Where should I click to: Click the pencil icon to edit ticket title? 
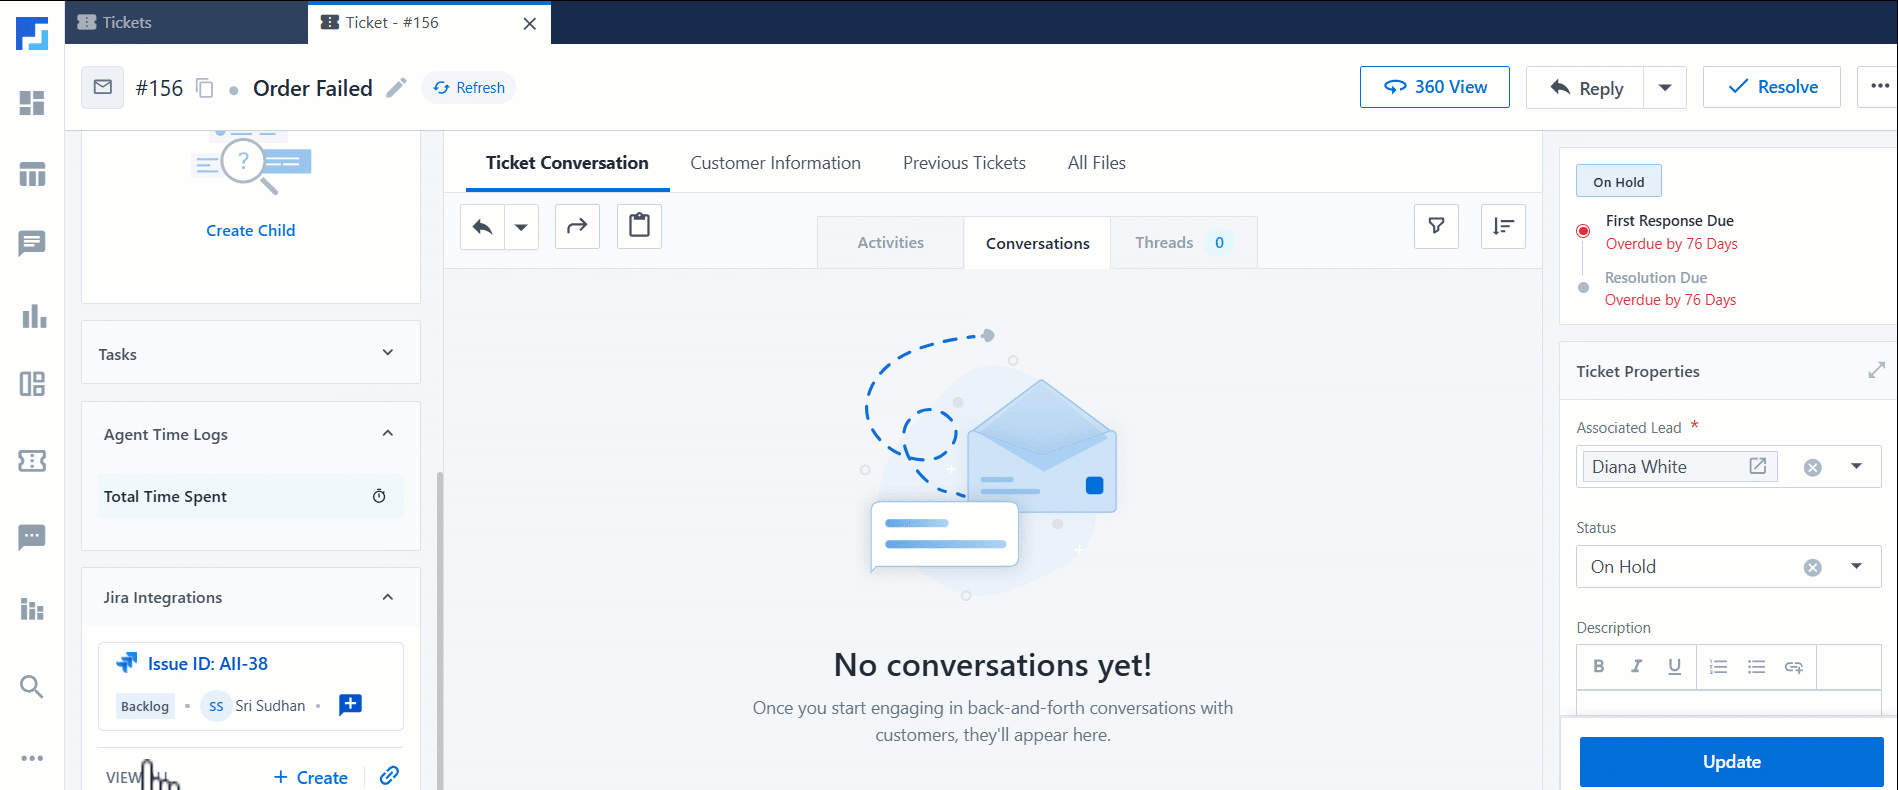coord(397,88)
